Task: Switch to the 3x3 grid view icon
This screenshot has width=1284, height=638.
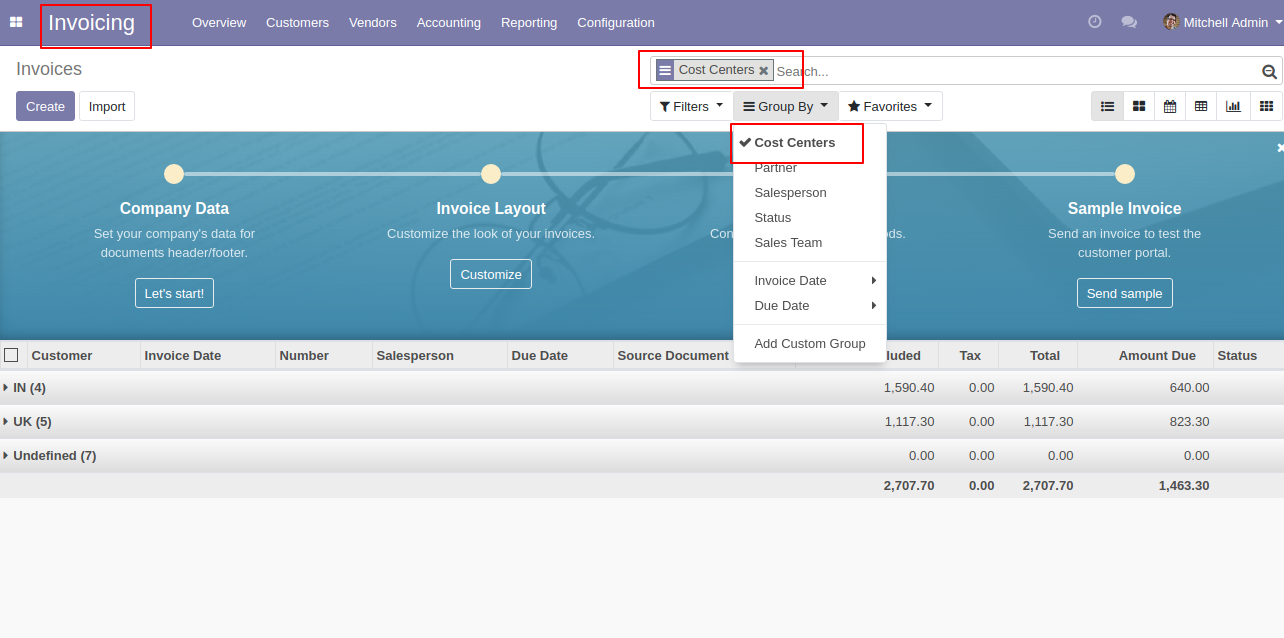Action: click(x=1266, y=106)
